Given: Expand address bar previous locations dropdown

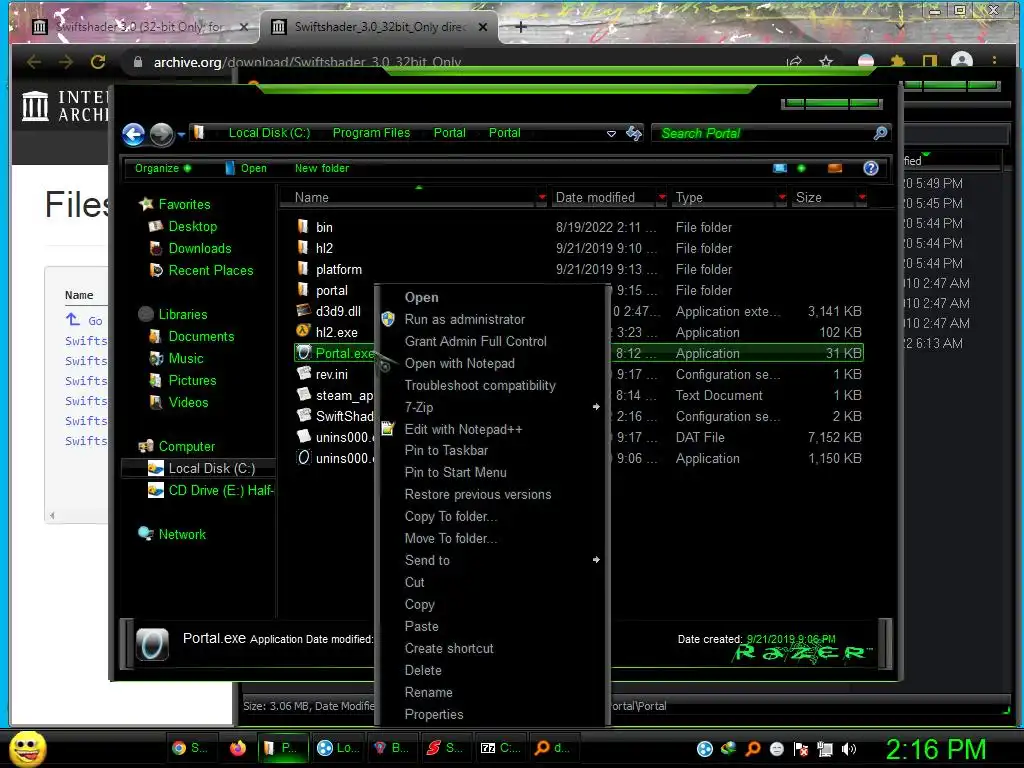Looking at the screenshot, I should pyautogui.click(x=611, y=133).
